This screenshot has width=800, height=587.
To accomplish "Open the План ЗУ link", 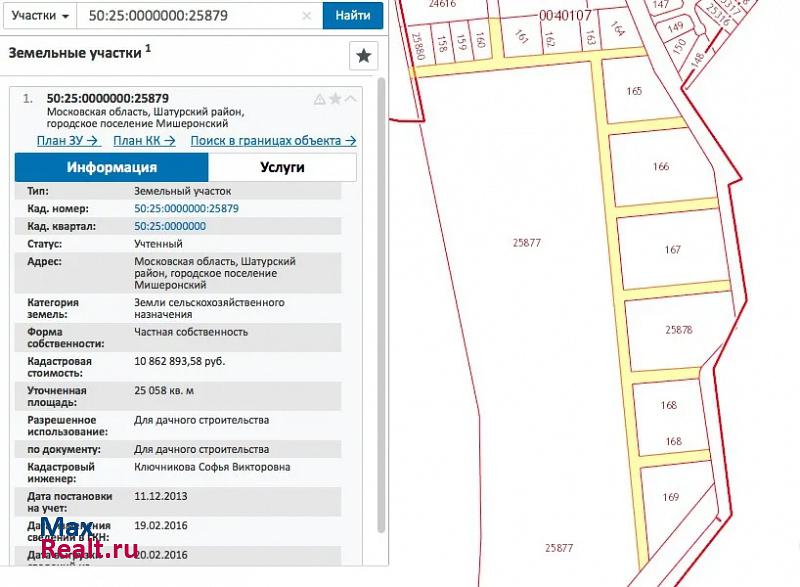I will click(x=67, y=141).
